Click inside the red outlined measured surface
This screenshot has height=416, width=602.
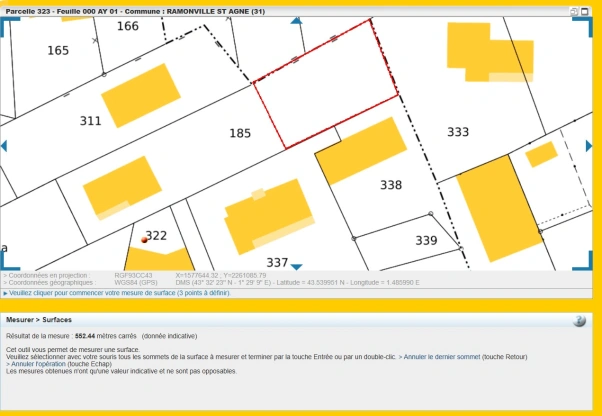click(322, 94)
